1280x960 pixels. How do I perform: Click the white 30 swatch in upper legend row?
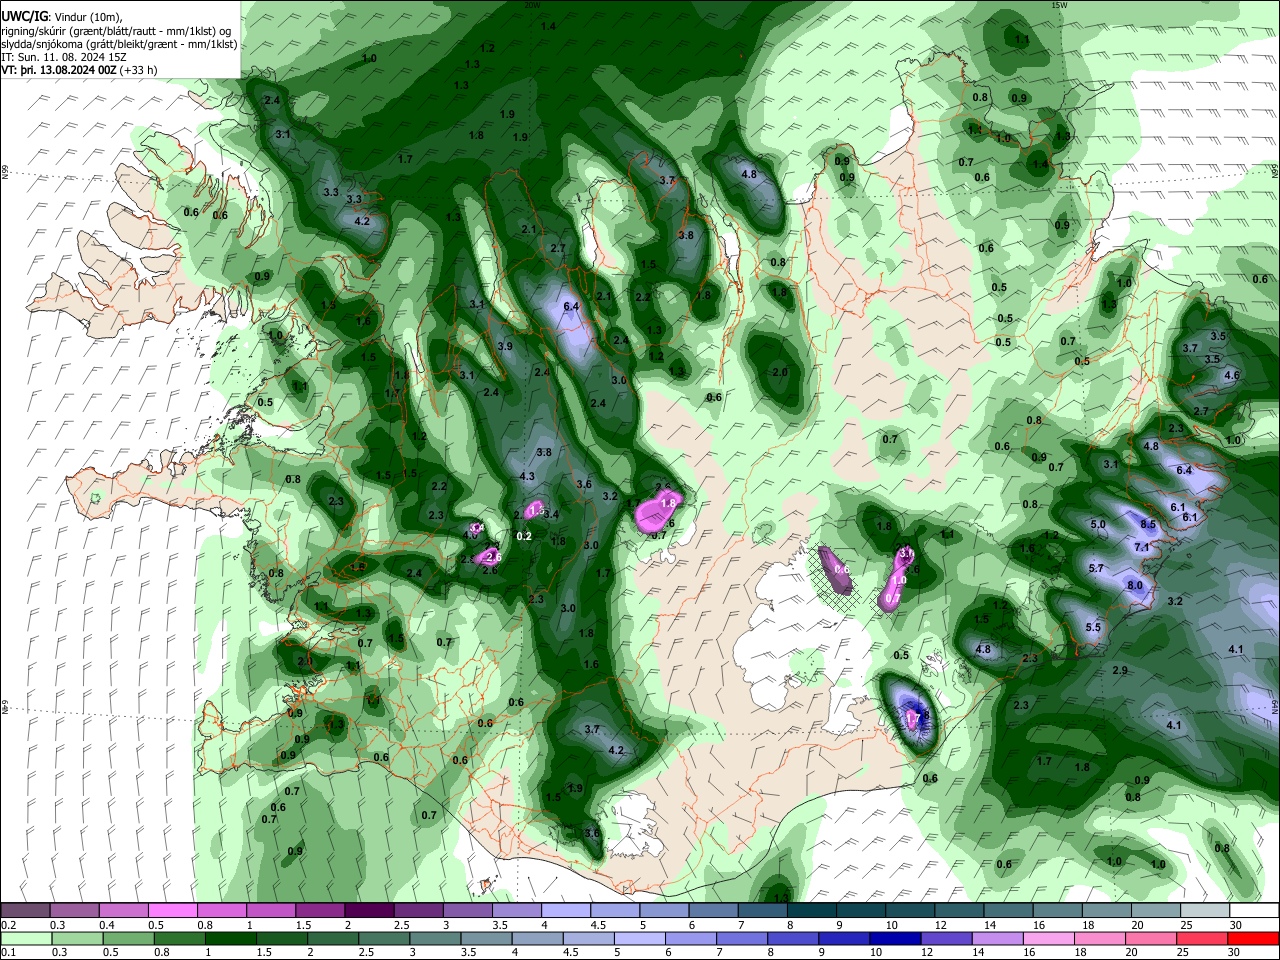[1255, 910]
